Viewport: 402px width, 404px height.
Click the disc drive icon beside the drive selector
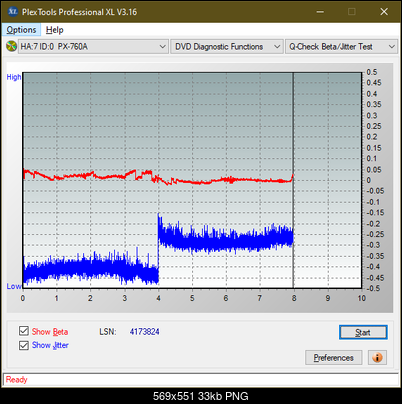11,46
